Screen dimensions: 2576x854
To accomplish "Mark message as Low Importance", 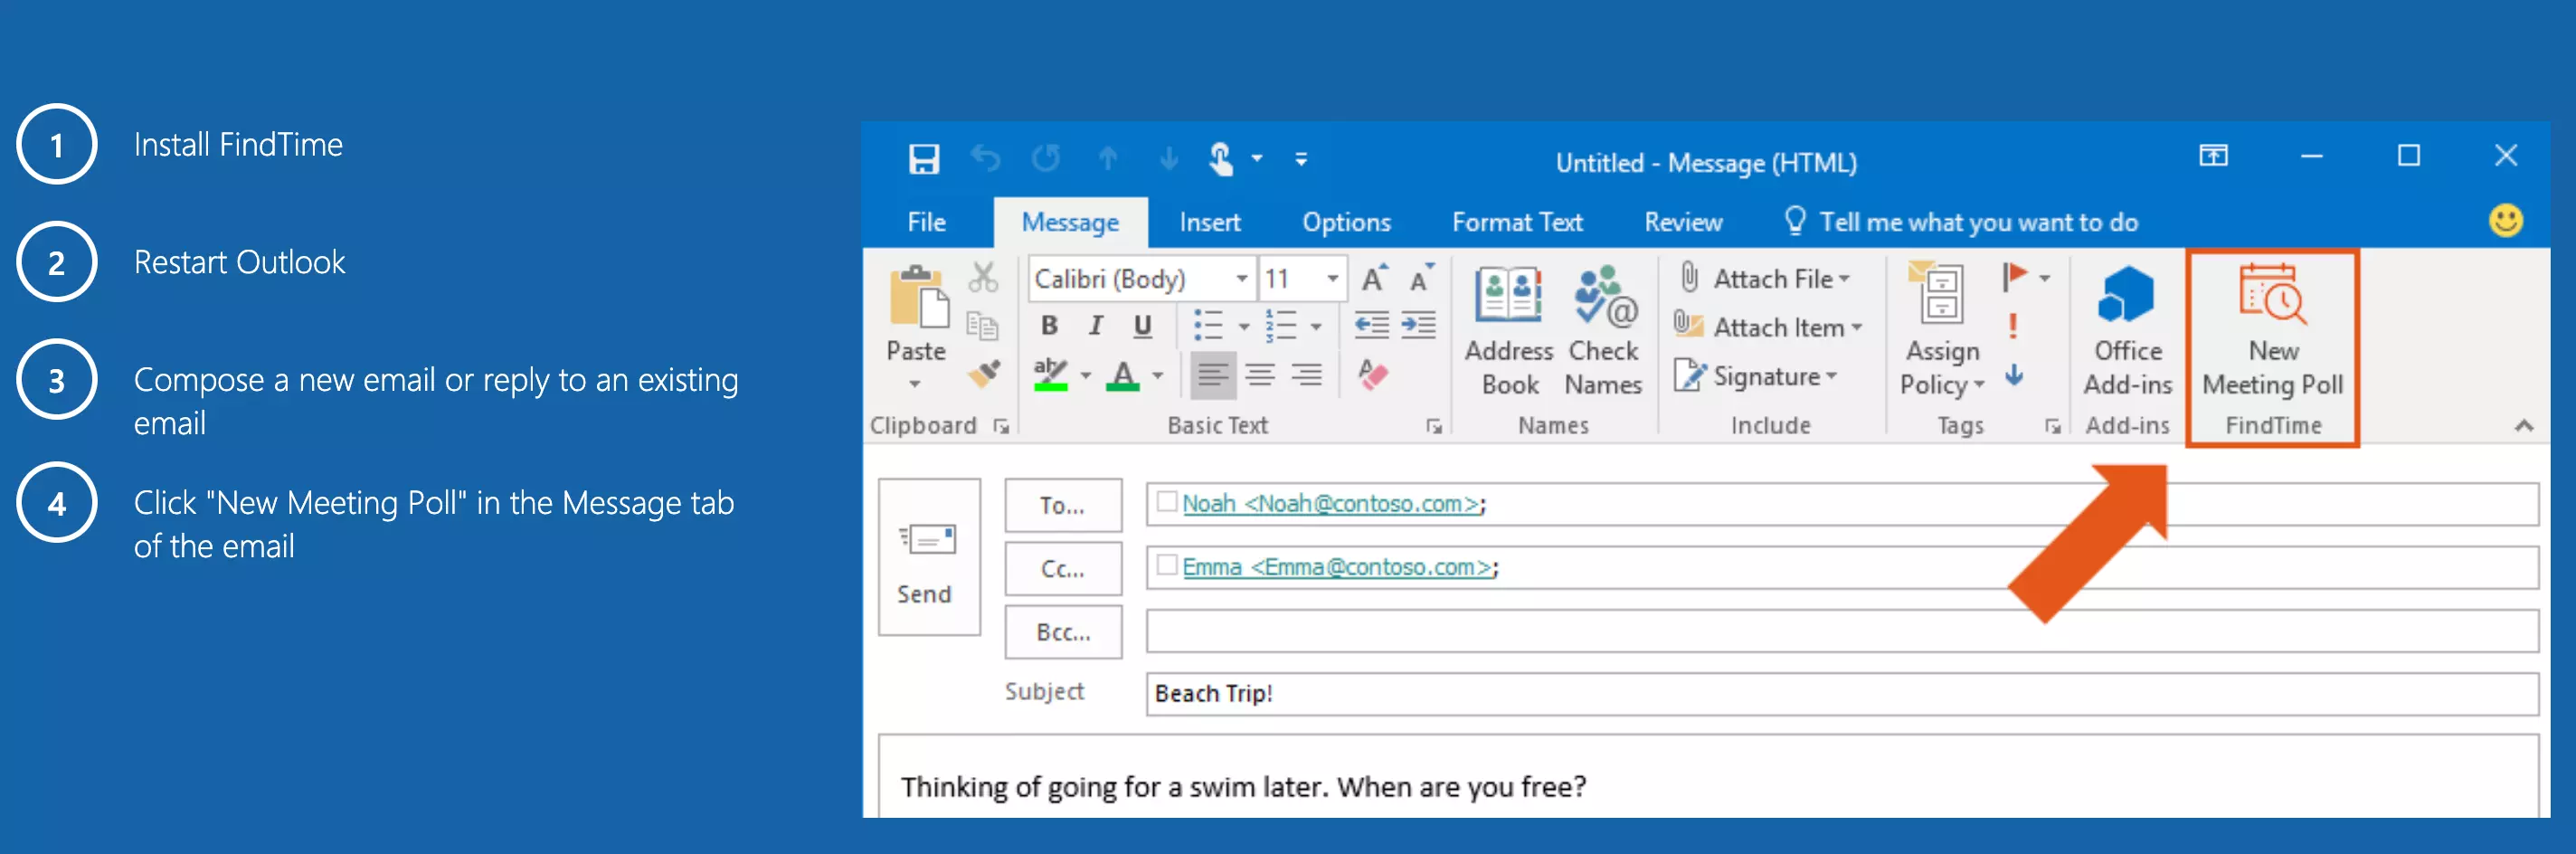I will click(2014, 375).
